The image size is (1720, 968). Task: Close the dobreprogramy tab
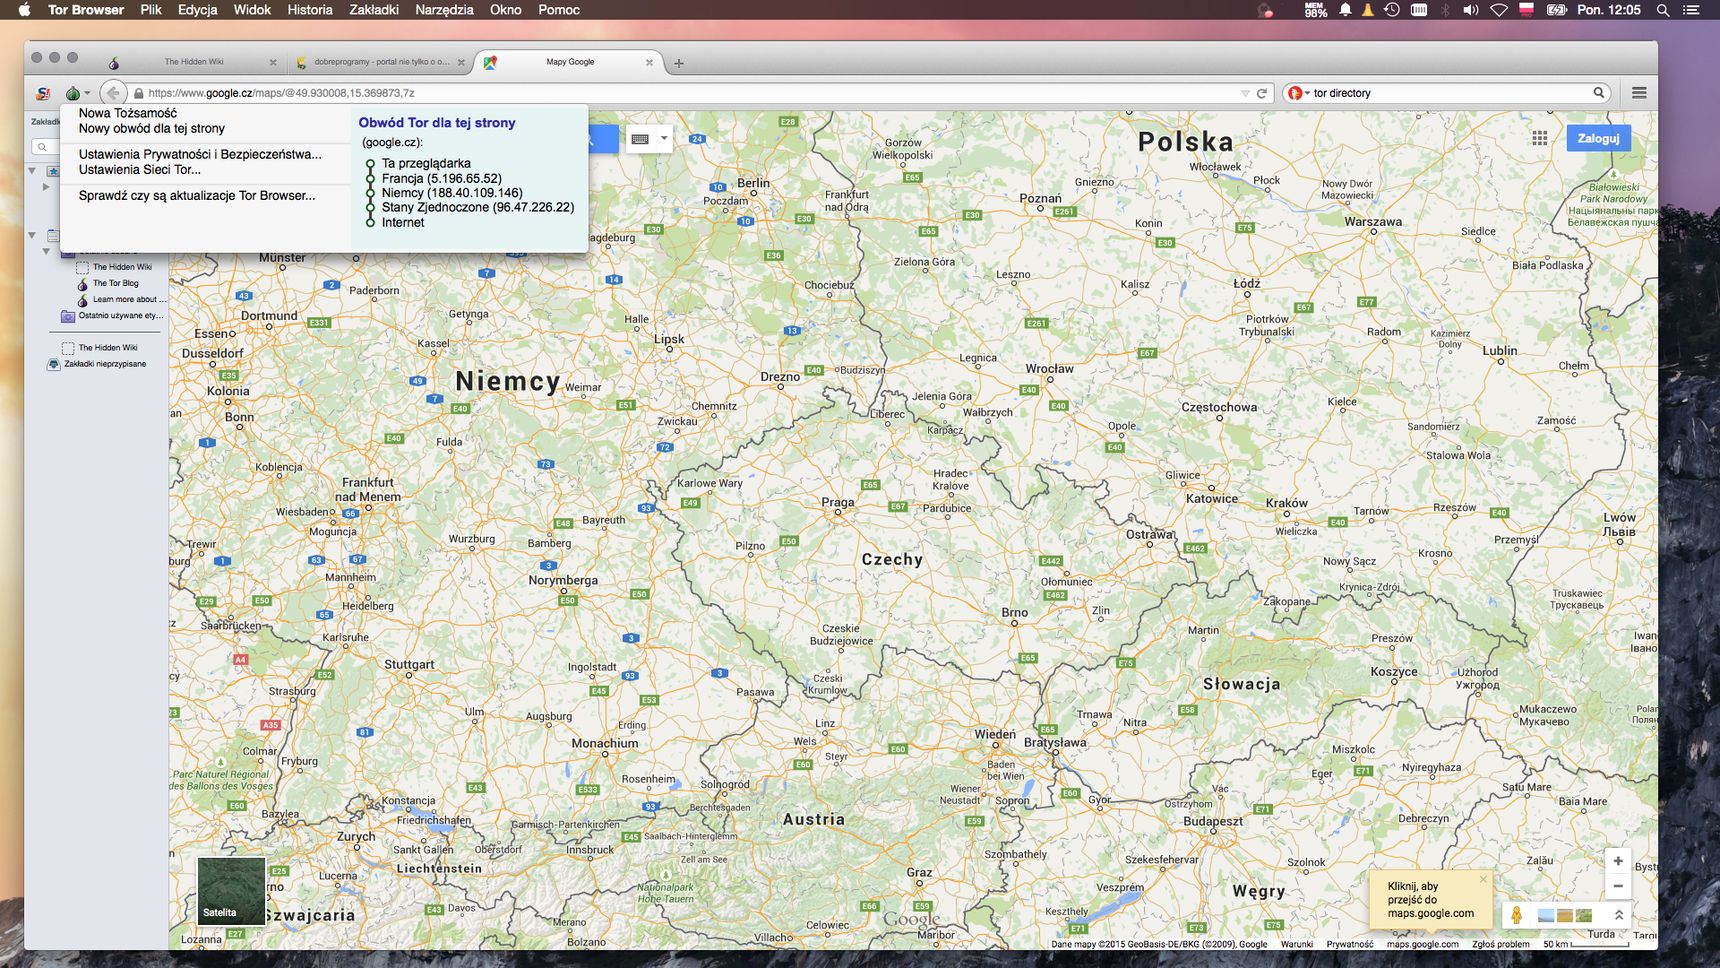[461, 62]
